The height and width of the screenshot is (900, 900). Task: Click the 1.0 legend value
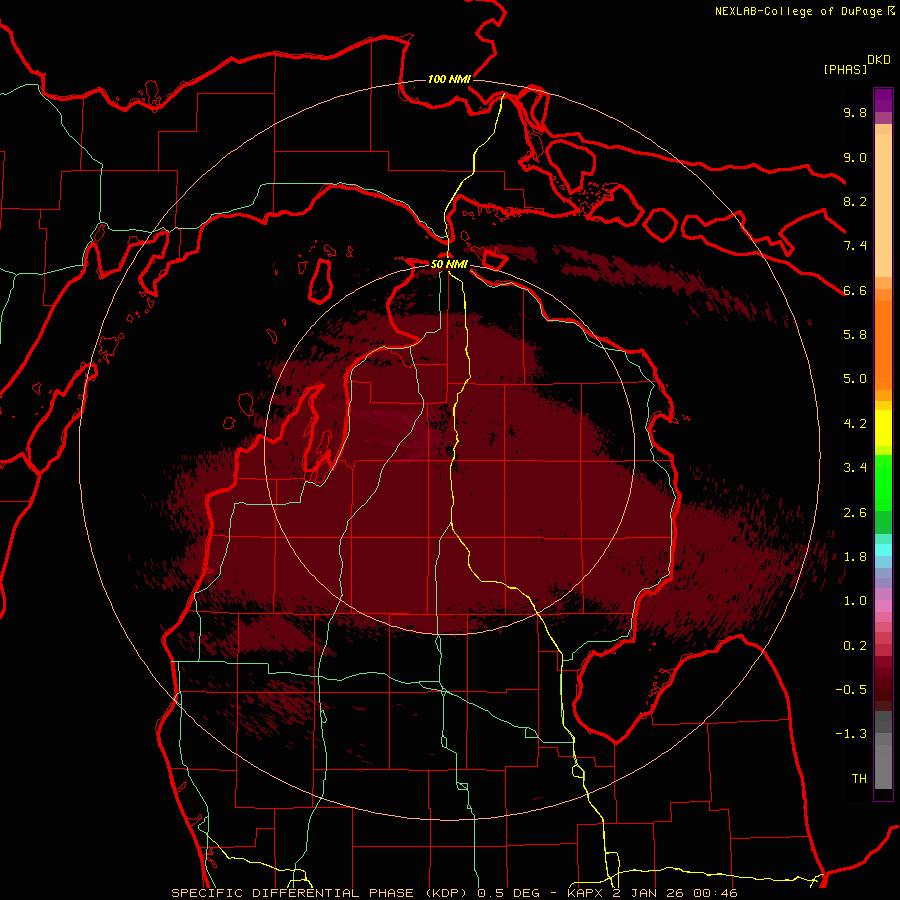[x=855, y=601]
